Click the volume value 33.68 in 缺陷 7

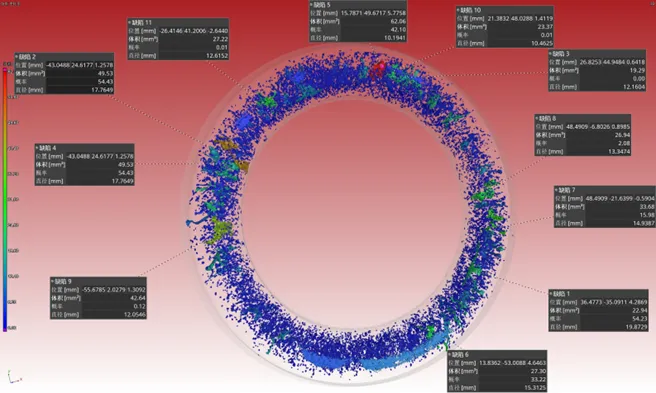click(x=647, y=207)
